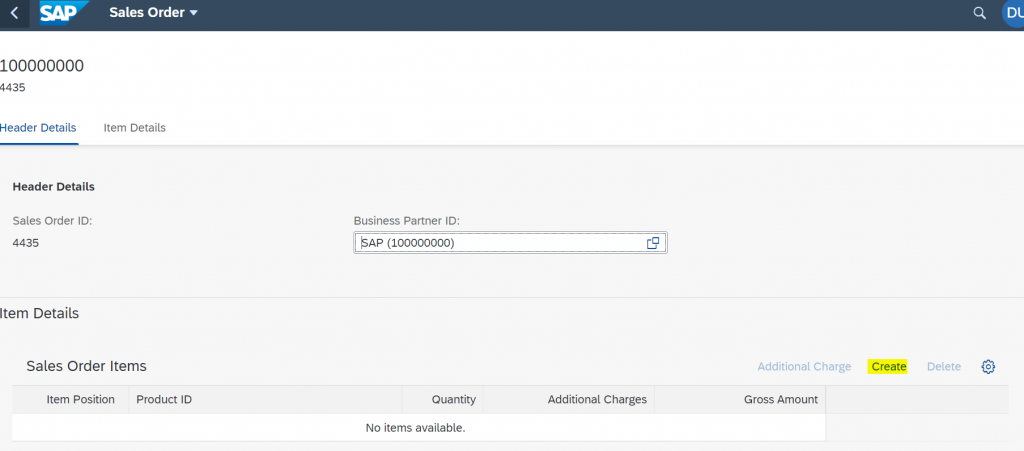Click the Gross Amount column header
This screenshot has height=451, width=1024.
coord(740,399)
